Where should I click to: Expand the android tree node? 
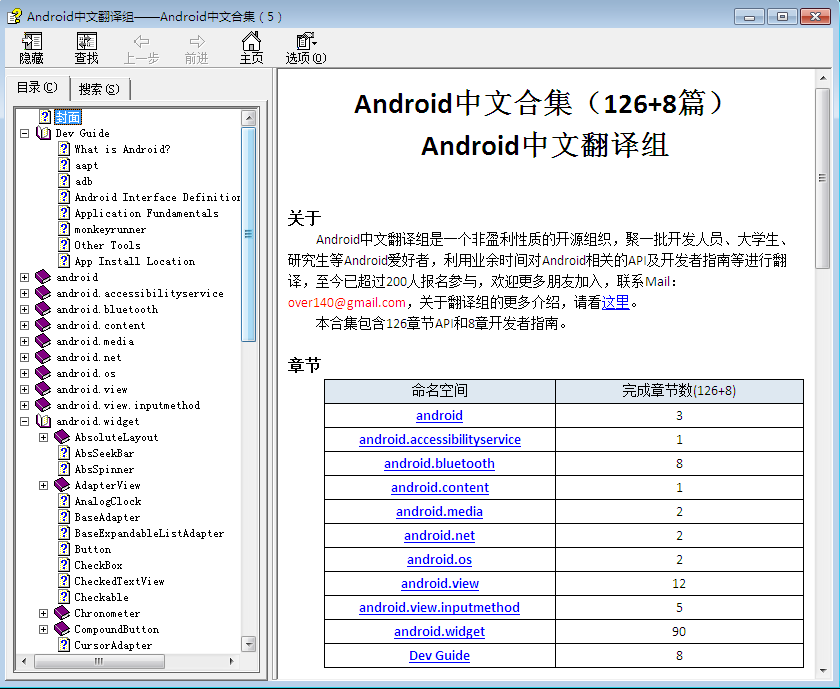click(x=25, y=278)
